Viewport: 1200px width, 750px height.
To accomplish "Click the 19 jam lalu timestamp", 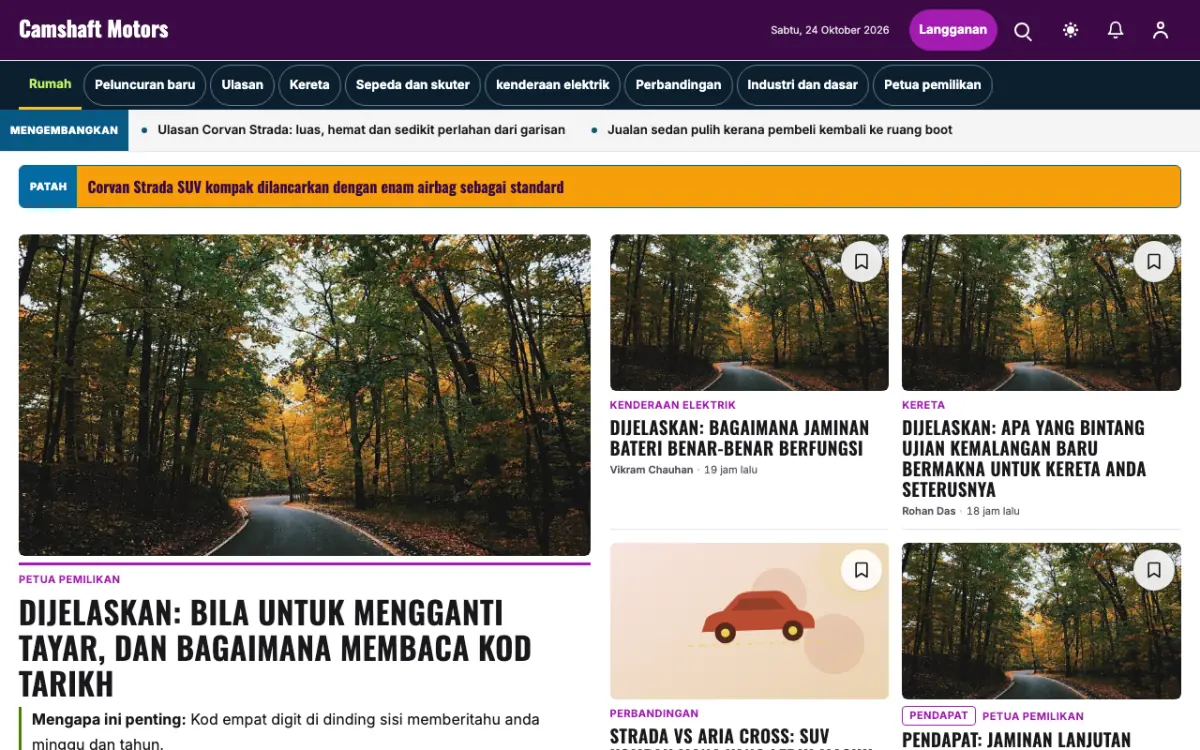I will coord(731,470).
